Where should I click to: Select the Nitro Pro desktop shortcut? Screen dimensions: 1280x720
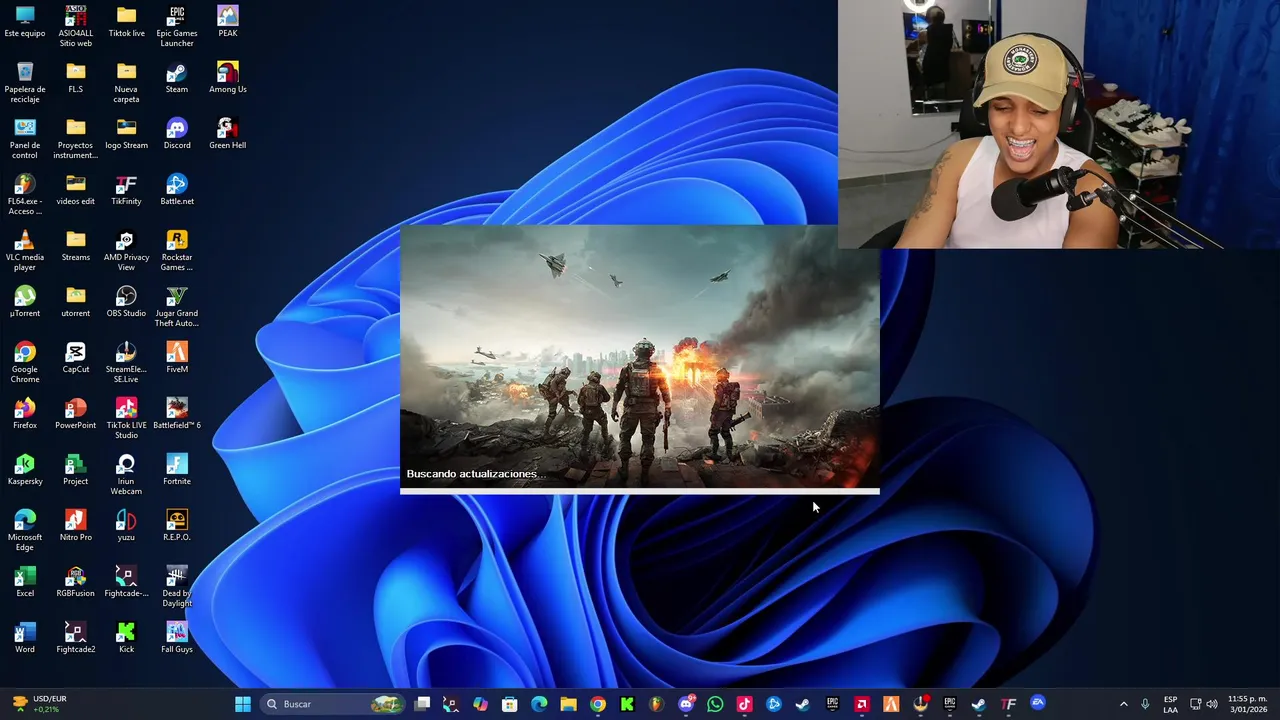click(76, 526)
